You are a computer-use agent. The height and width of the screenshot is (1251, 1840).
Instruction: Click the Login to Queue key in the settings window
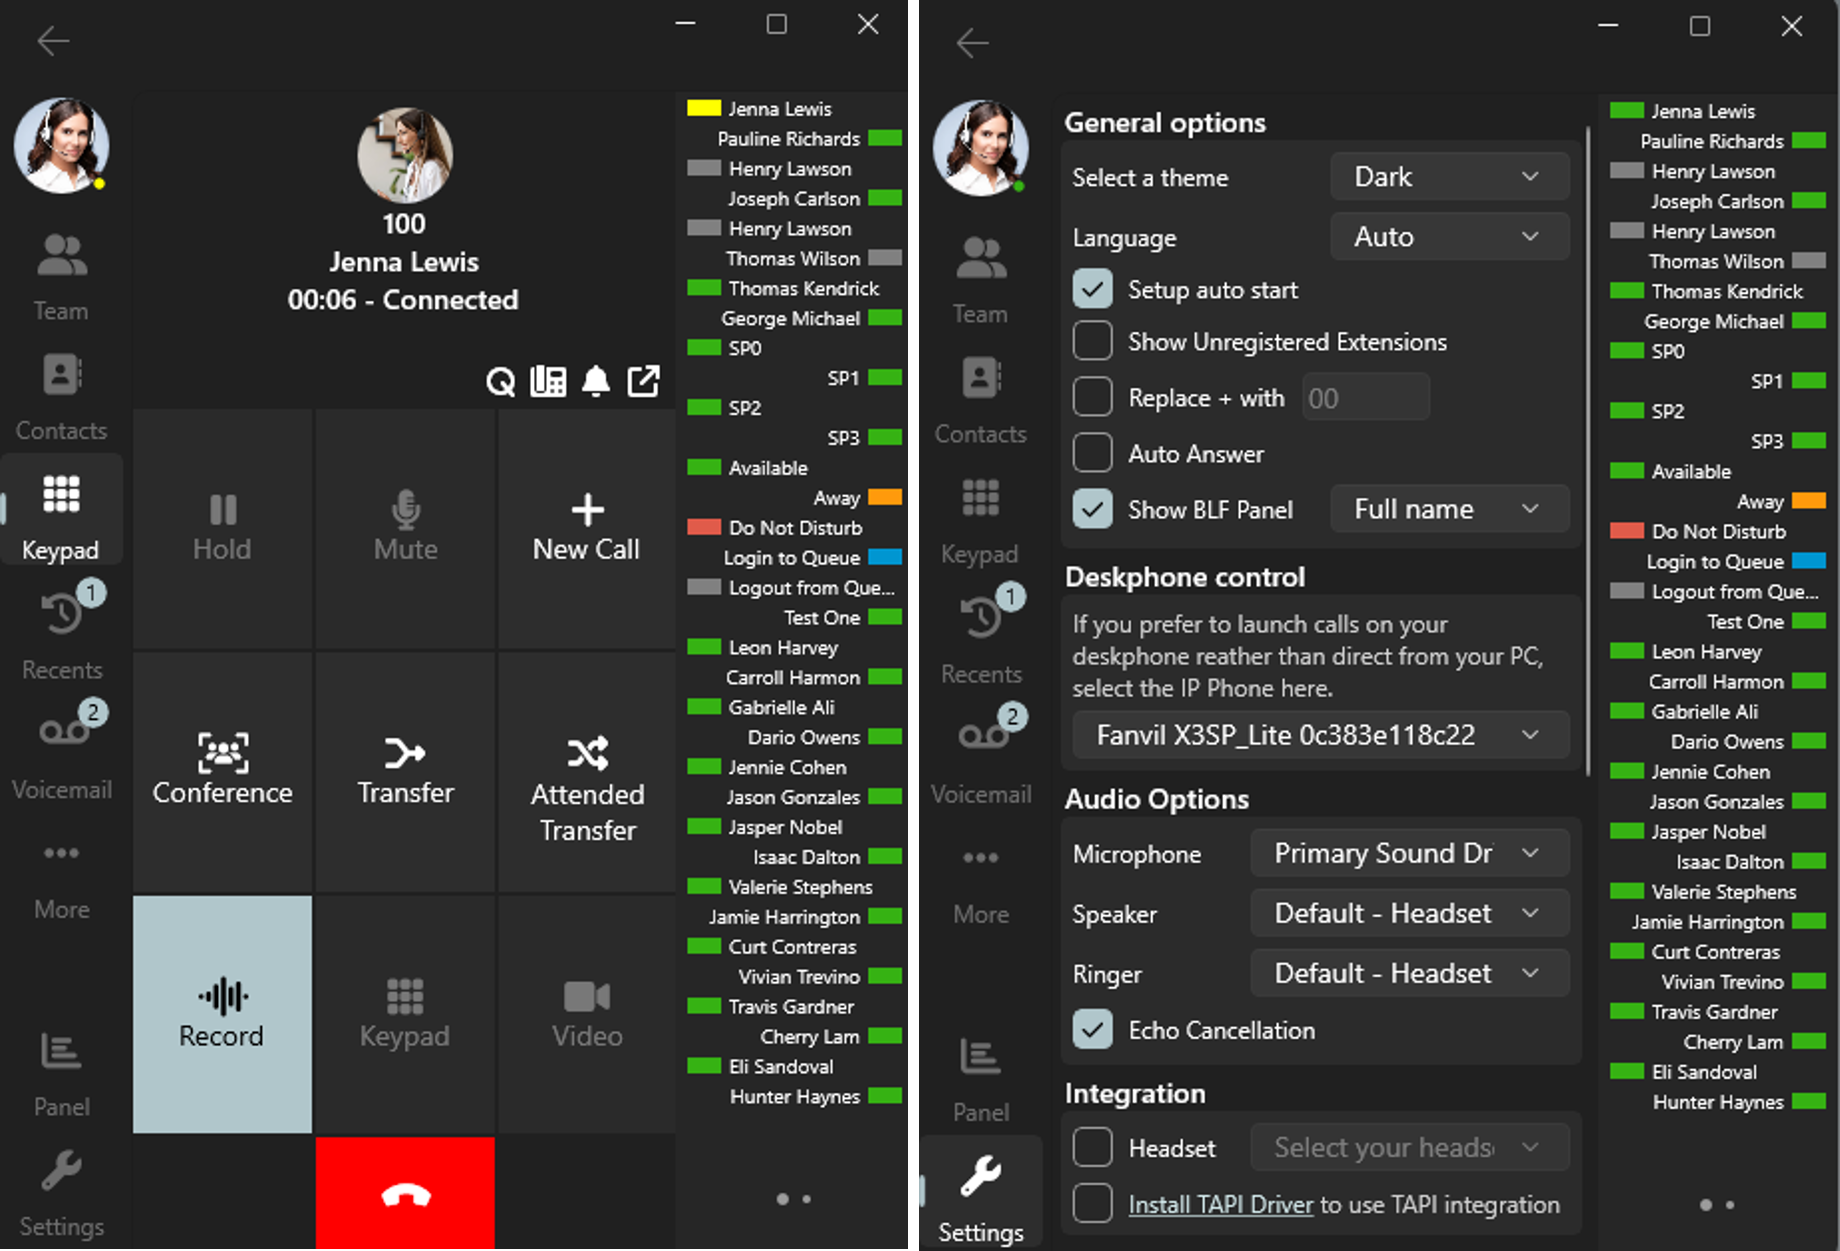(1736, 561)
